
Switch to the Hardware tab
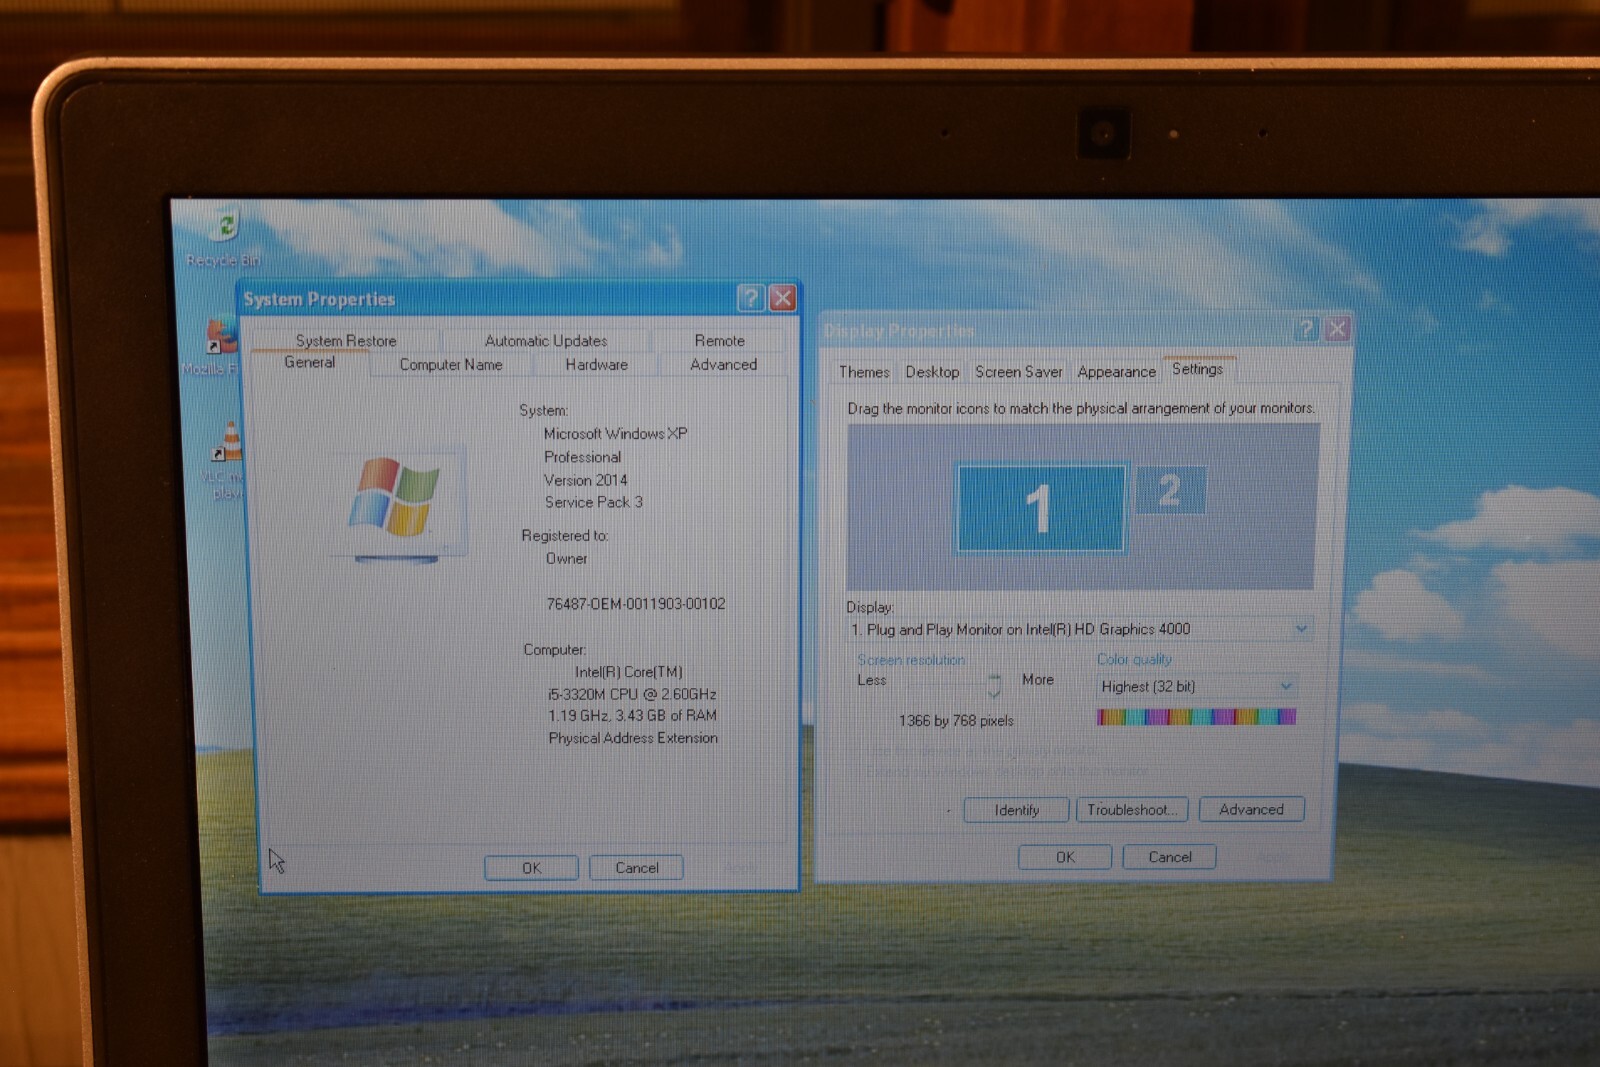point(597,364)
